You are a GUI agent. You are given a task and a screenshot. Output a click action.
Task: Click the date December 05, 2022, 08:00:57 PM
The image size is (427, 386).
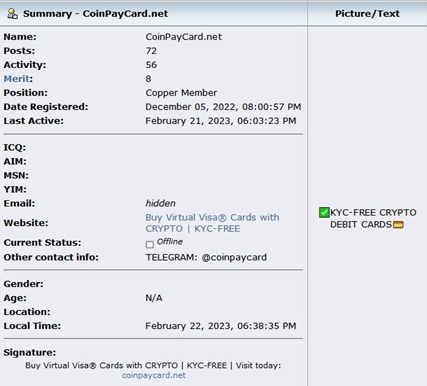click(223, 107)
